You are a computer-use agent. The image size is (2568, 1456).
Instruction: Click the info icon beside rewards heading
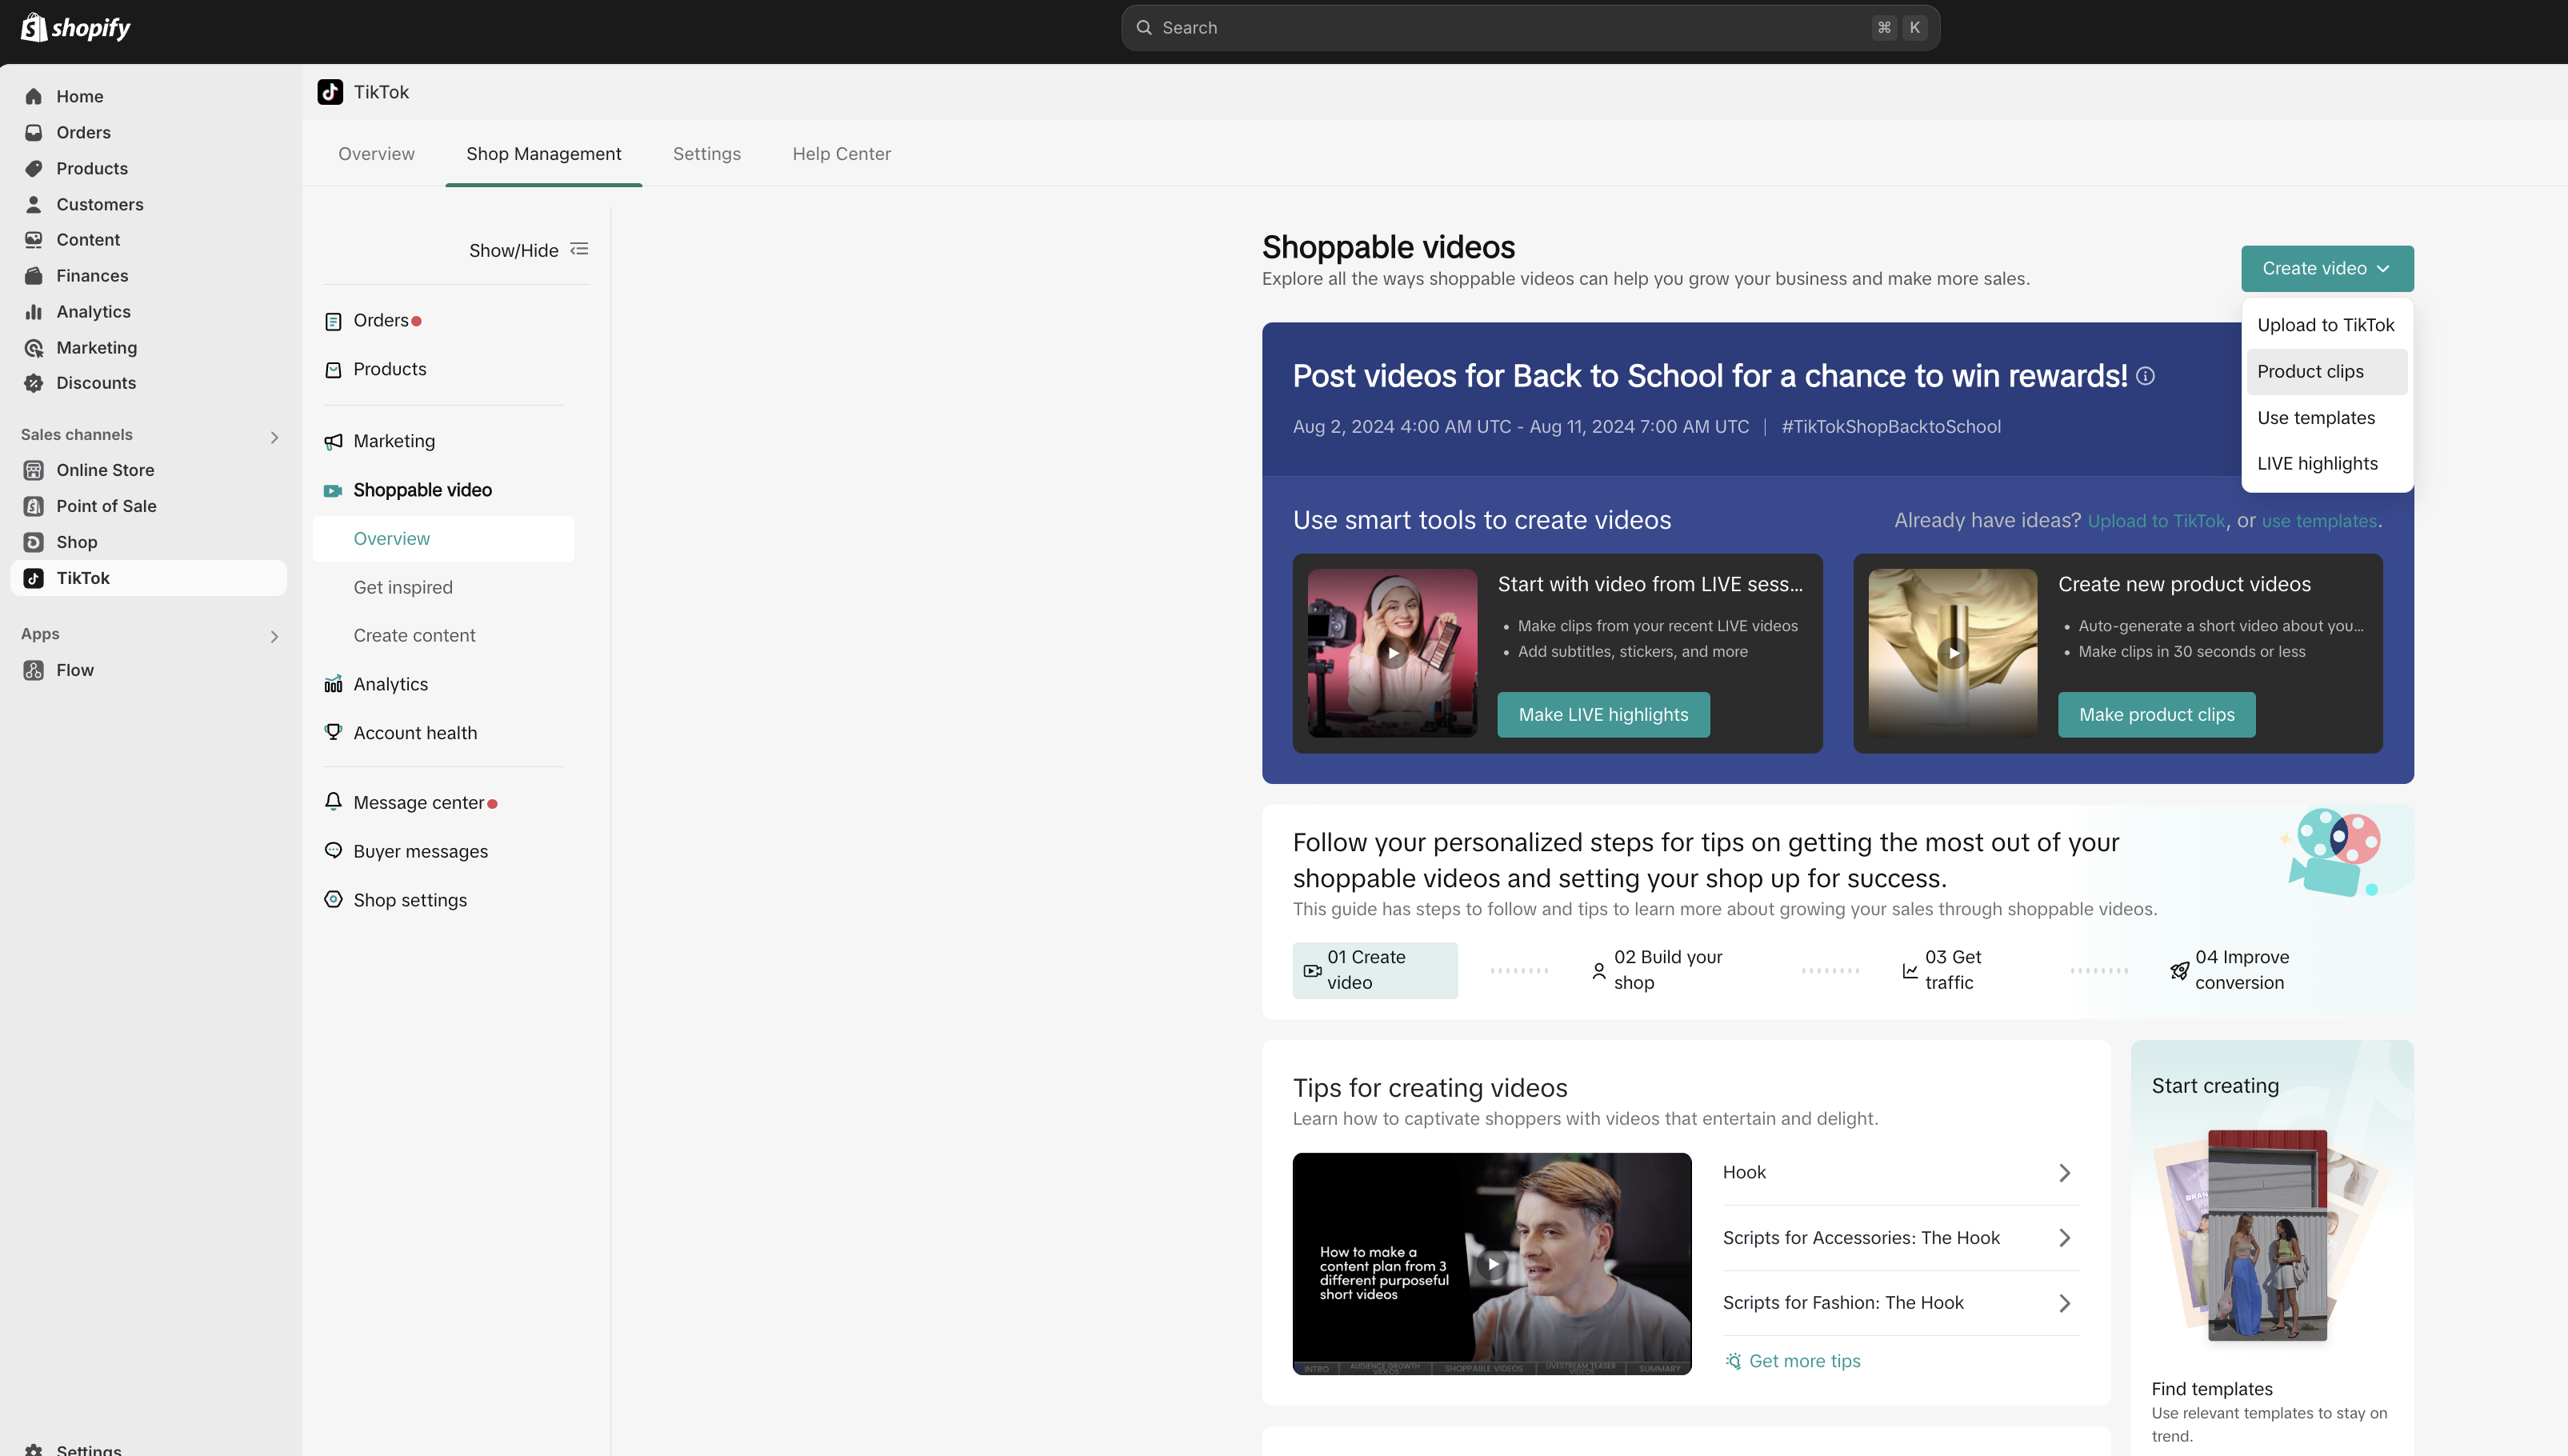pyautogui.click(x=2145, y=376)
